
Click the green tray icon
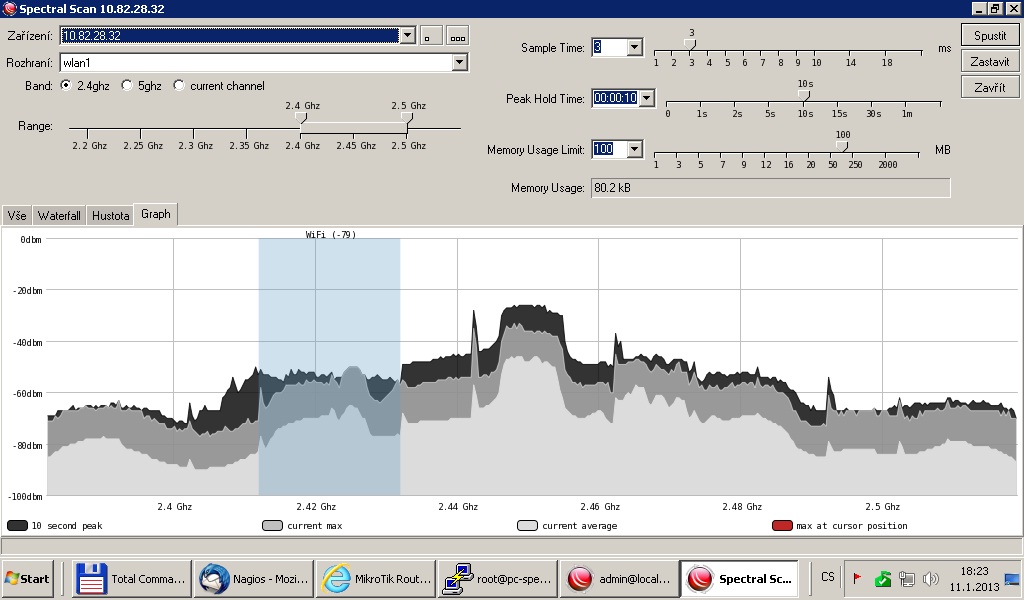tap(883, 578)
